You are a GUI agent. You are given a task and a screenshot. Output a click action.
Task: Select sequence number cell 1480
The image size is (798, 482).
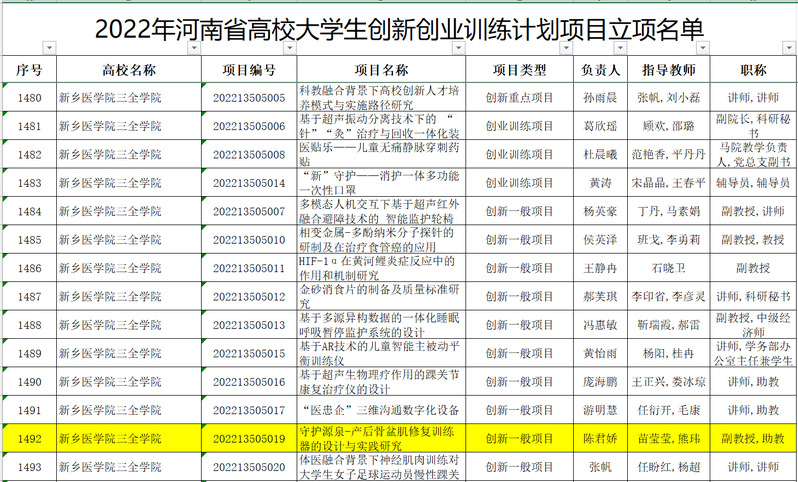[30, 98]
